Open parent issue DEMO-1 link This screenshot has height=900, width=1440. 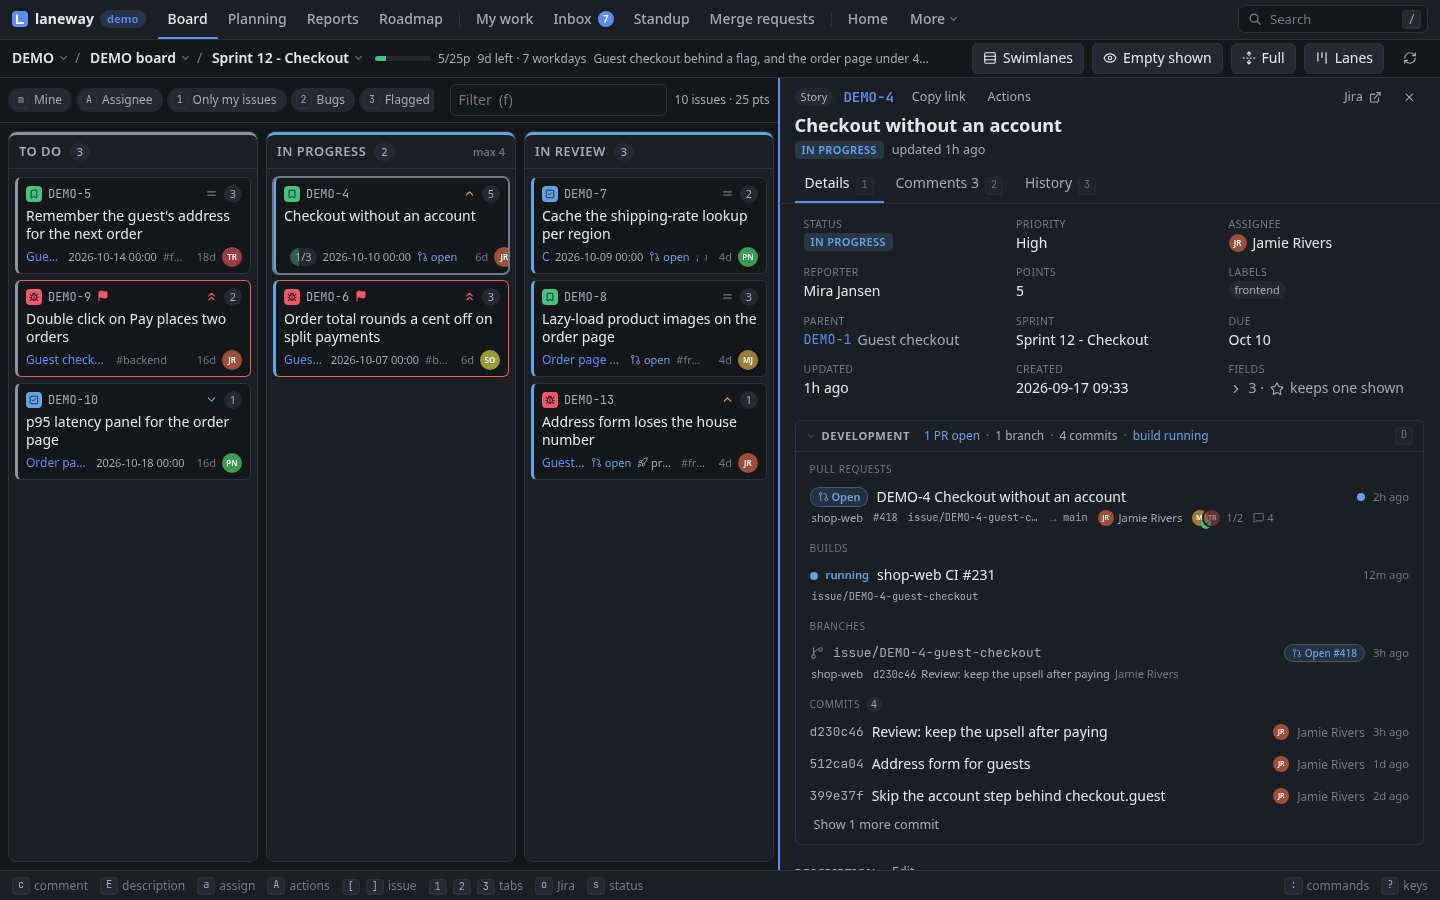828,340
